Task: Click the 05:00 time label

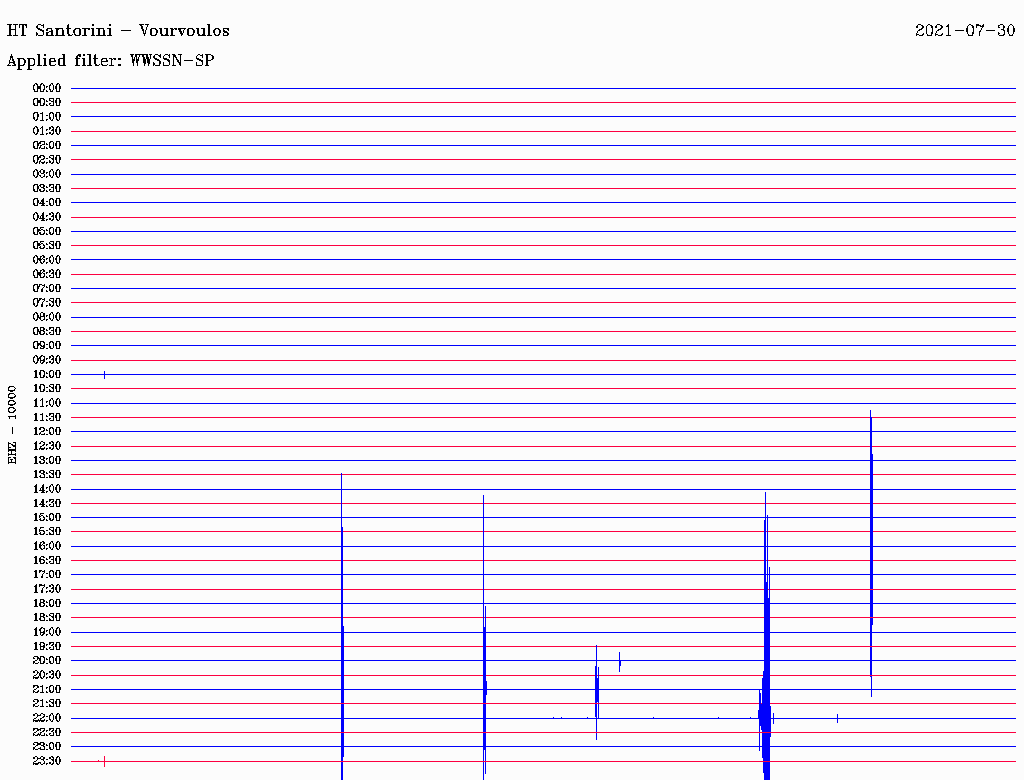Action: tap(47, 231)
